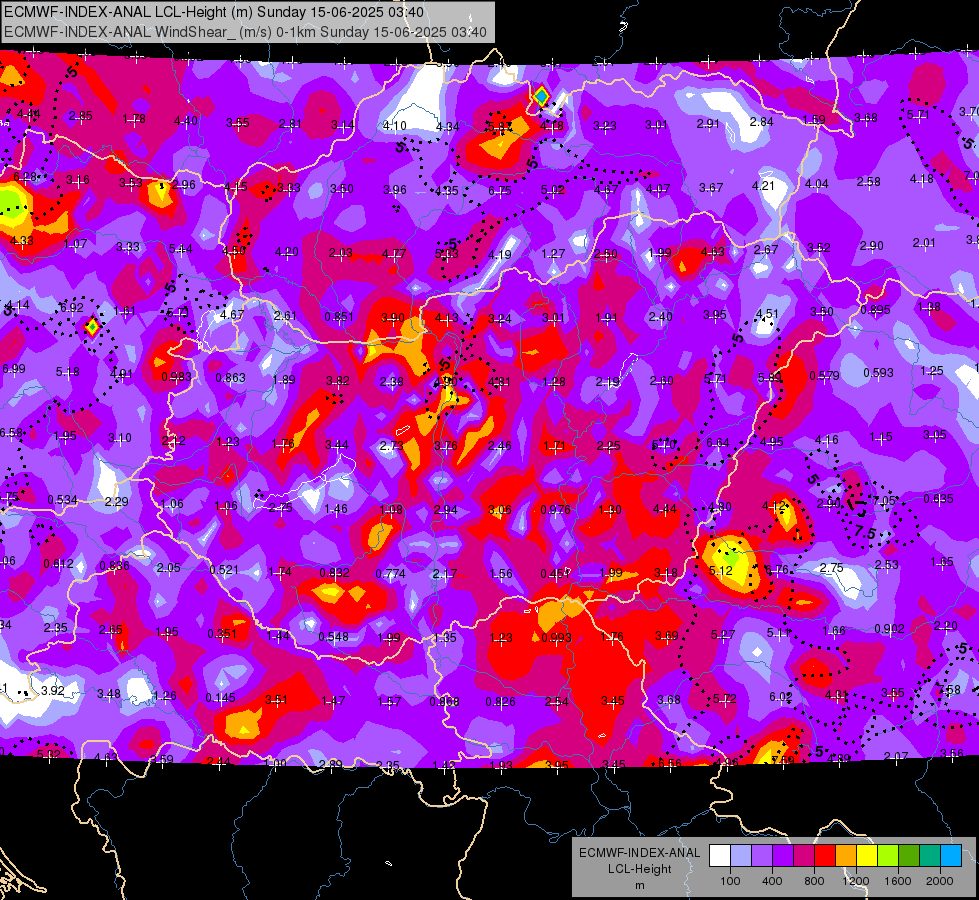Click the wind shear value '0.868'
Screen dimensions: 979x900
[445, 701]
